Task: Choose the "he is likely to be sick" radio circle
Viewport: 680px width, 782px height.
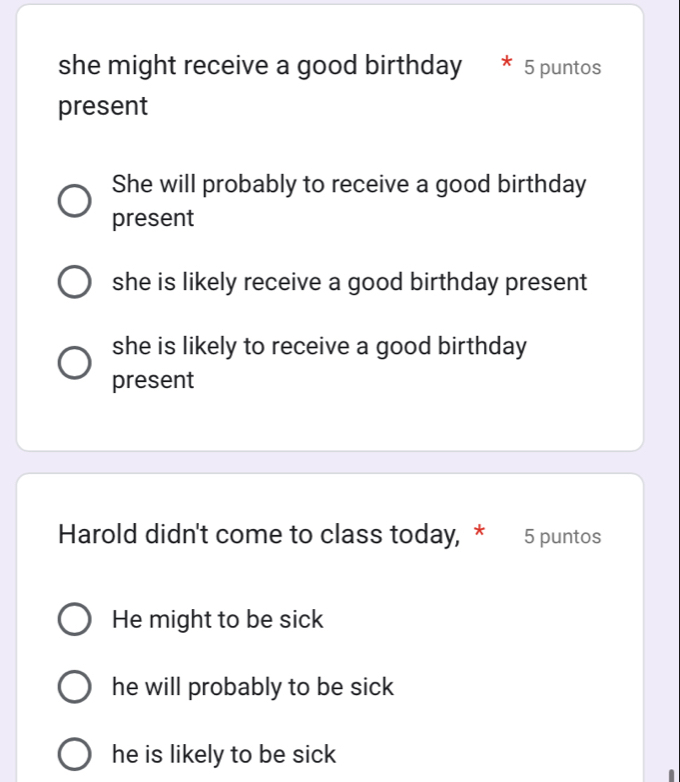Action: pos(75,755)
